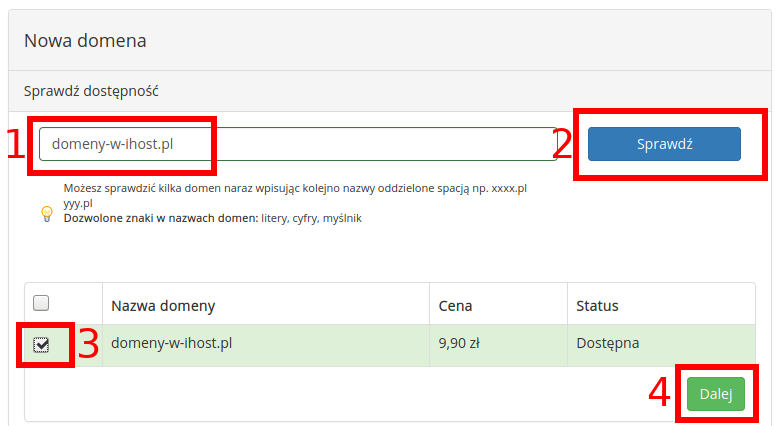Select the Status column header

point(597,306)
